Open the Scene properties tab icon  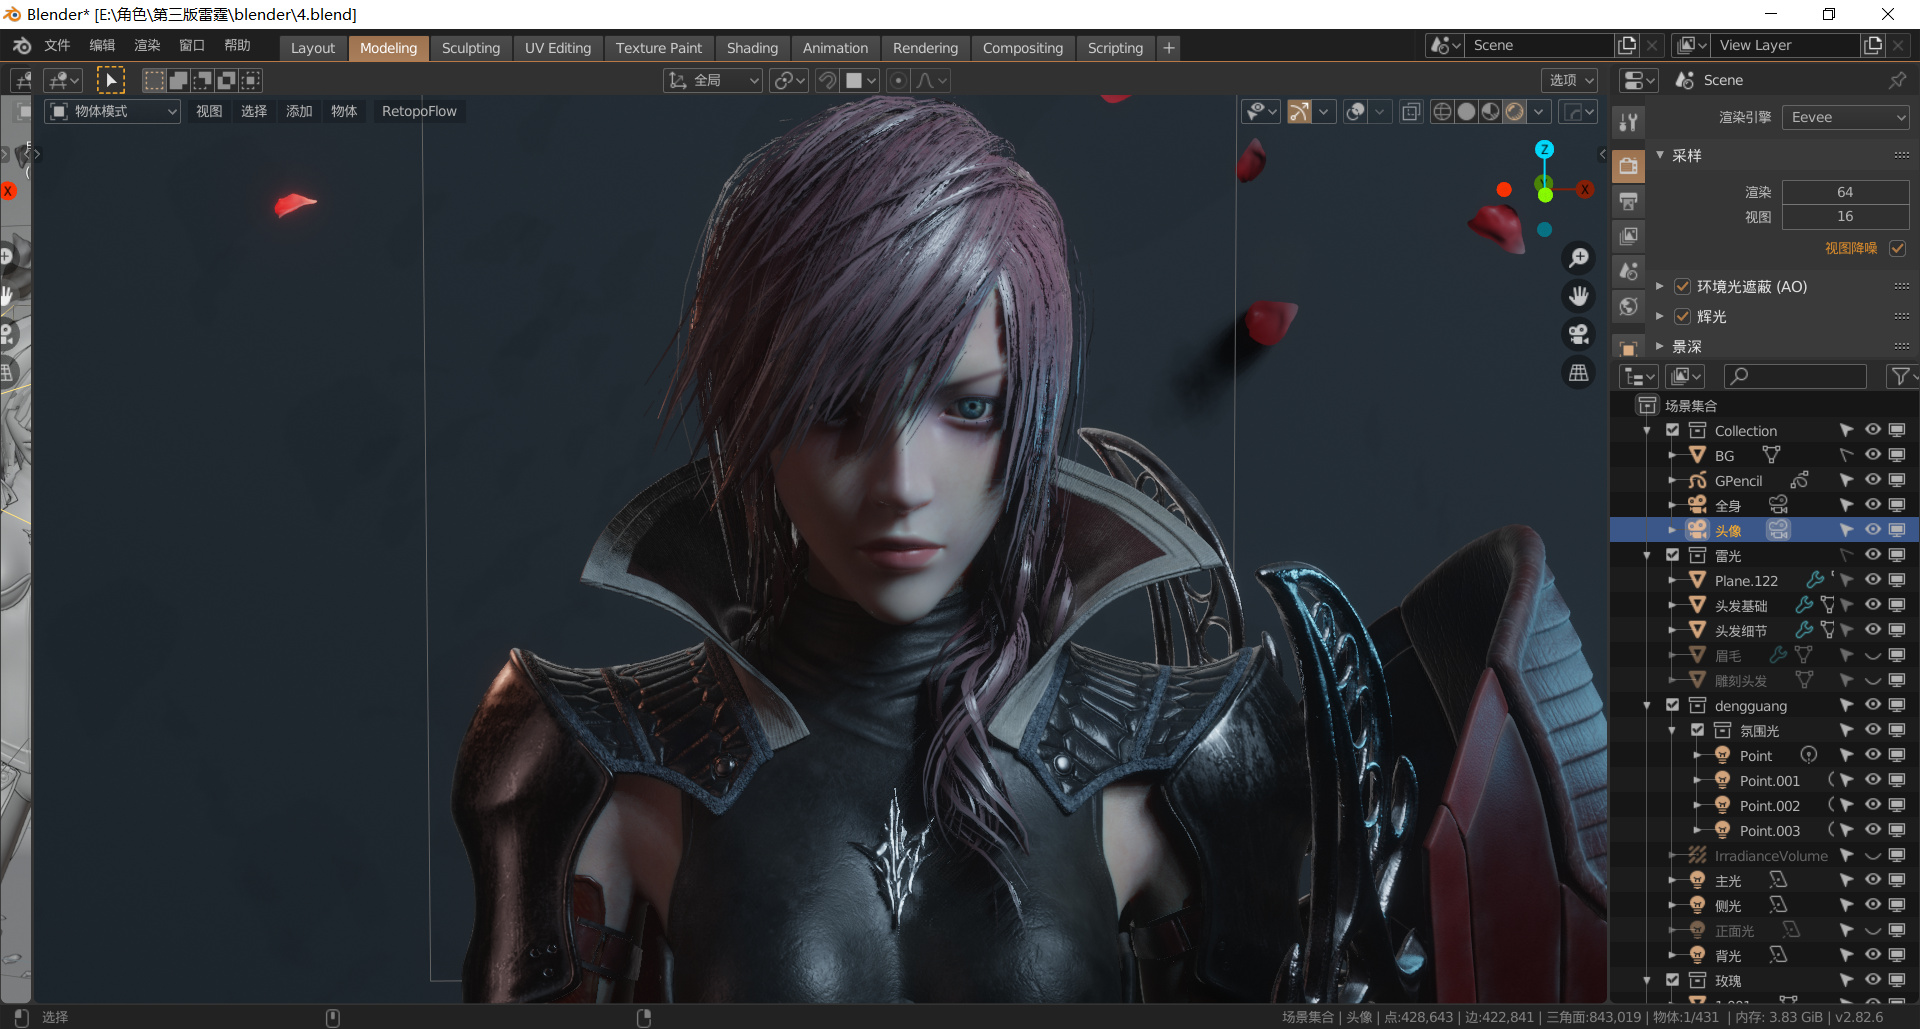click(x=1629, y=271)
